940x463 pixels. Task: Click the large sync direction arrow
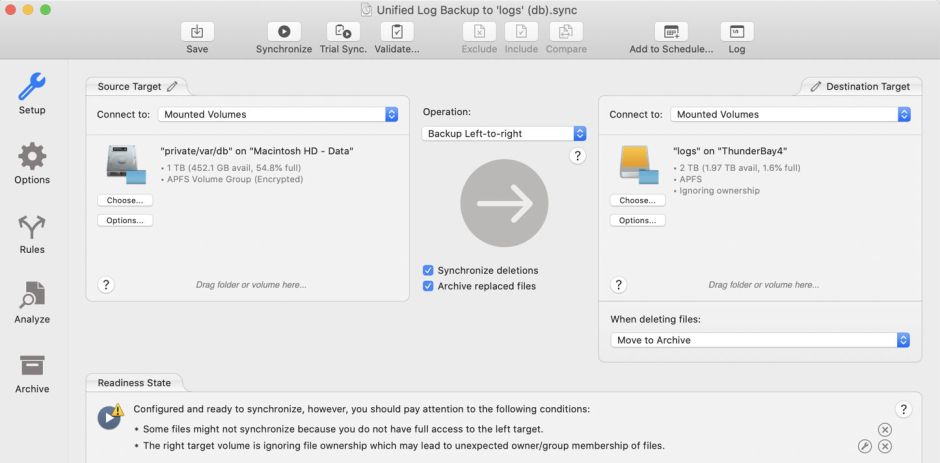tap(504, 203)
